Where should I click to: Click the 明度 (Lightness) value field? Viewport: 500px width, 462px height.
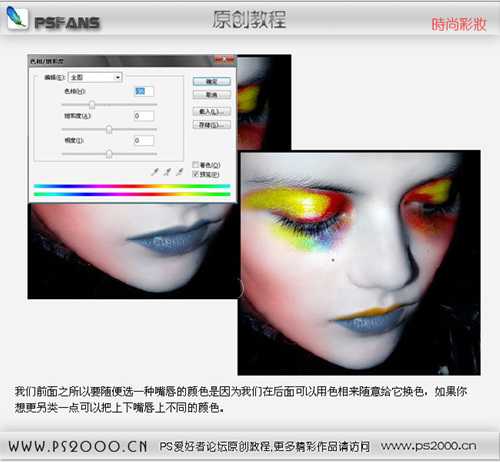pyautogui.click(x=144, y=140)
